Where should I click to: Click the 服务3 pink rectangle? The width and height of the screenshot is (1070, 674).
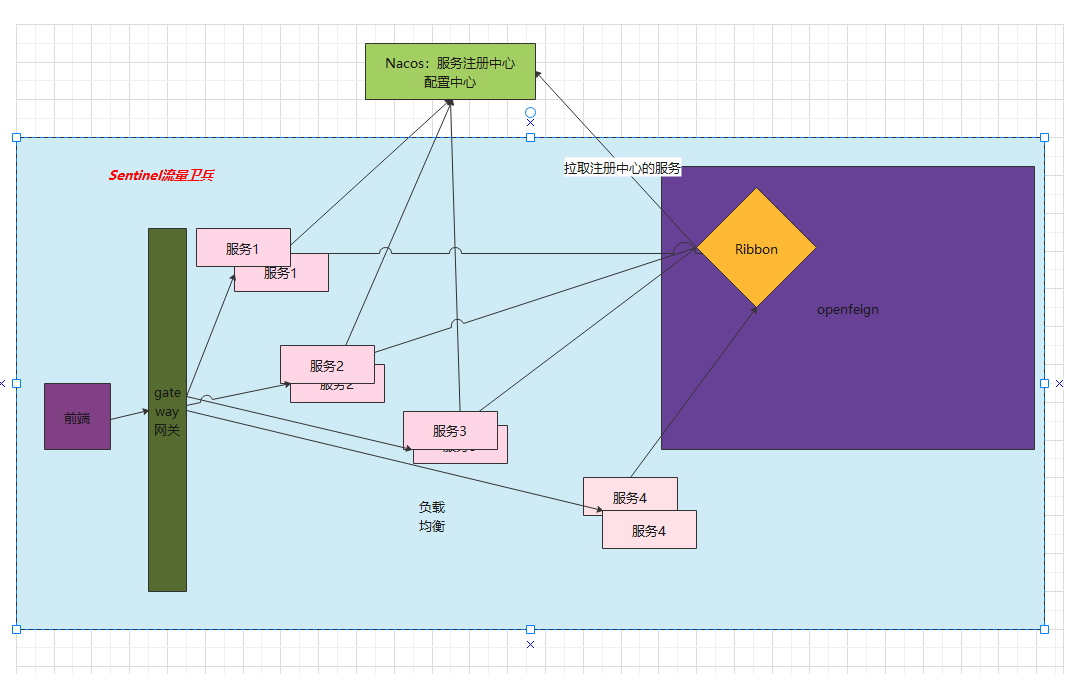tap(450, 430)
